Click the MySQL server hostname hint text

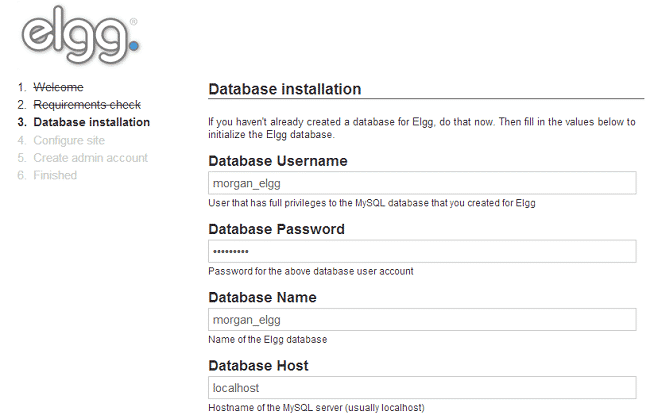(x=316, y=407)
